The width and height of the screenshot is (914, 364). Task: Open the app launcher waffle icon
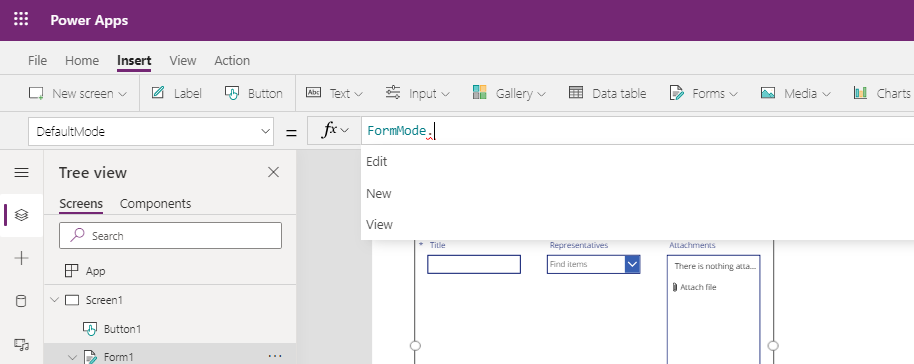(x=21, y=20)
